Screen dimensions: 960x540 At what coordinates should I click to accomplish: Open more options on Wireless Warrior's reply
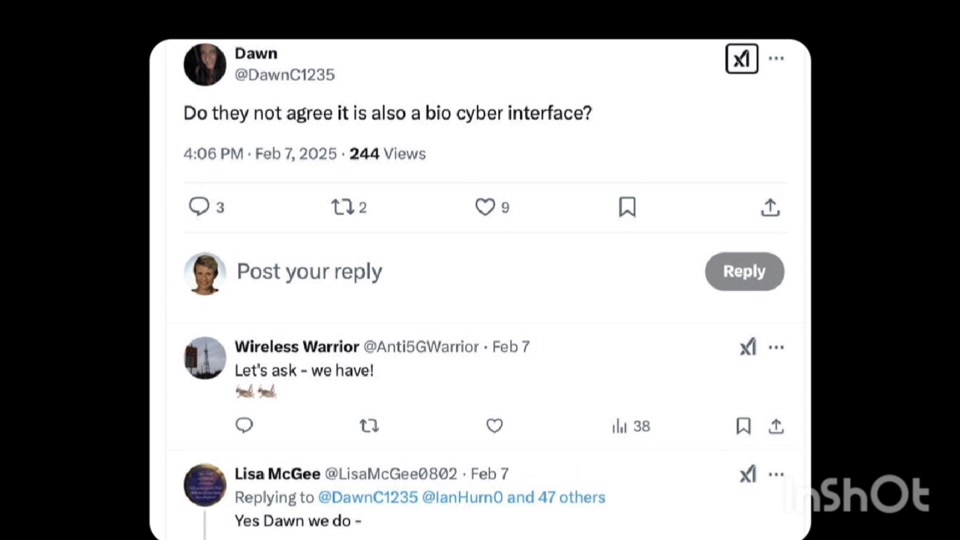(776, 347)
